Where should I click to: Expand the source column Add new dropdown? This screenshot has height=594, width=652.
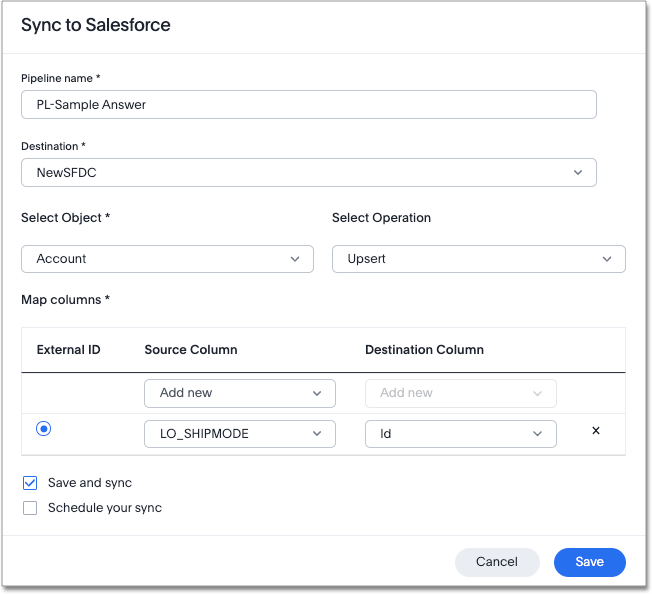239,393
